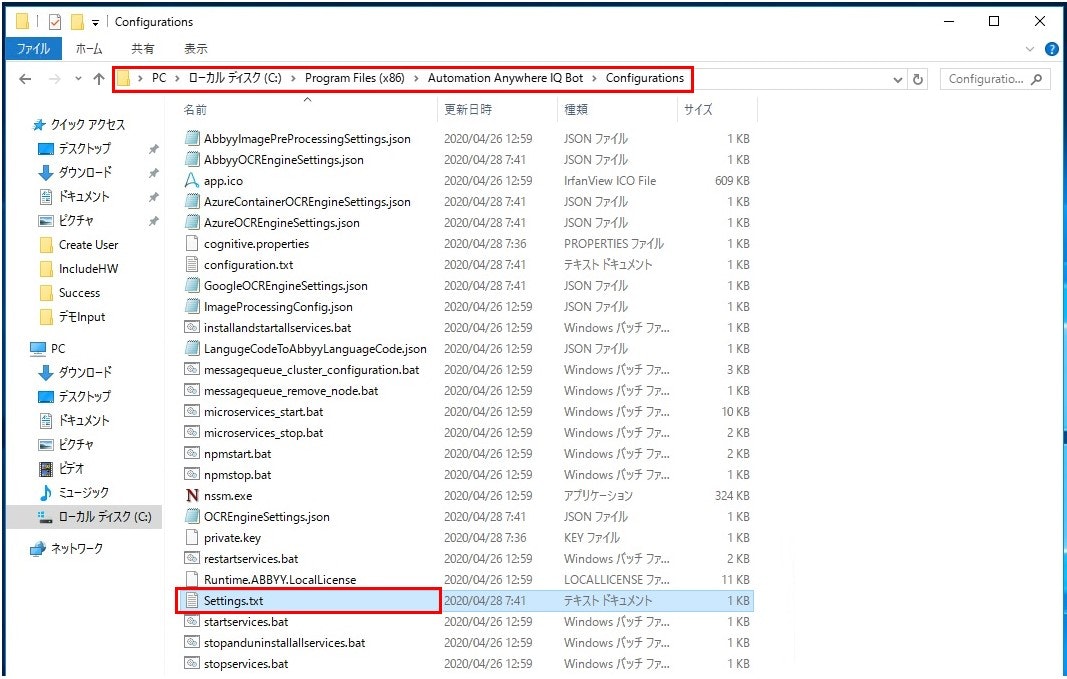Select startservices.bat file name

point(246,622)
